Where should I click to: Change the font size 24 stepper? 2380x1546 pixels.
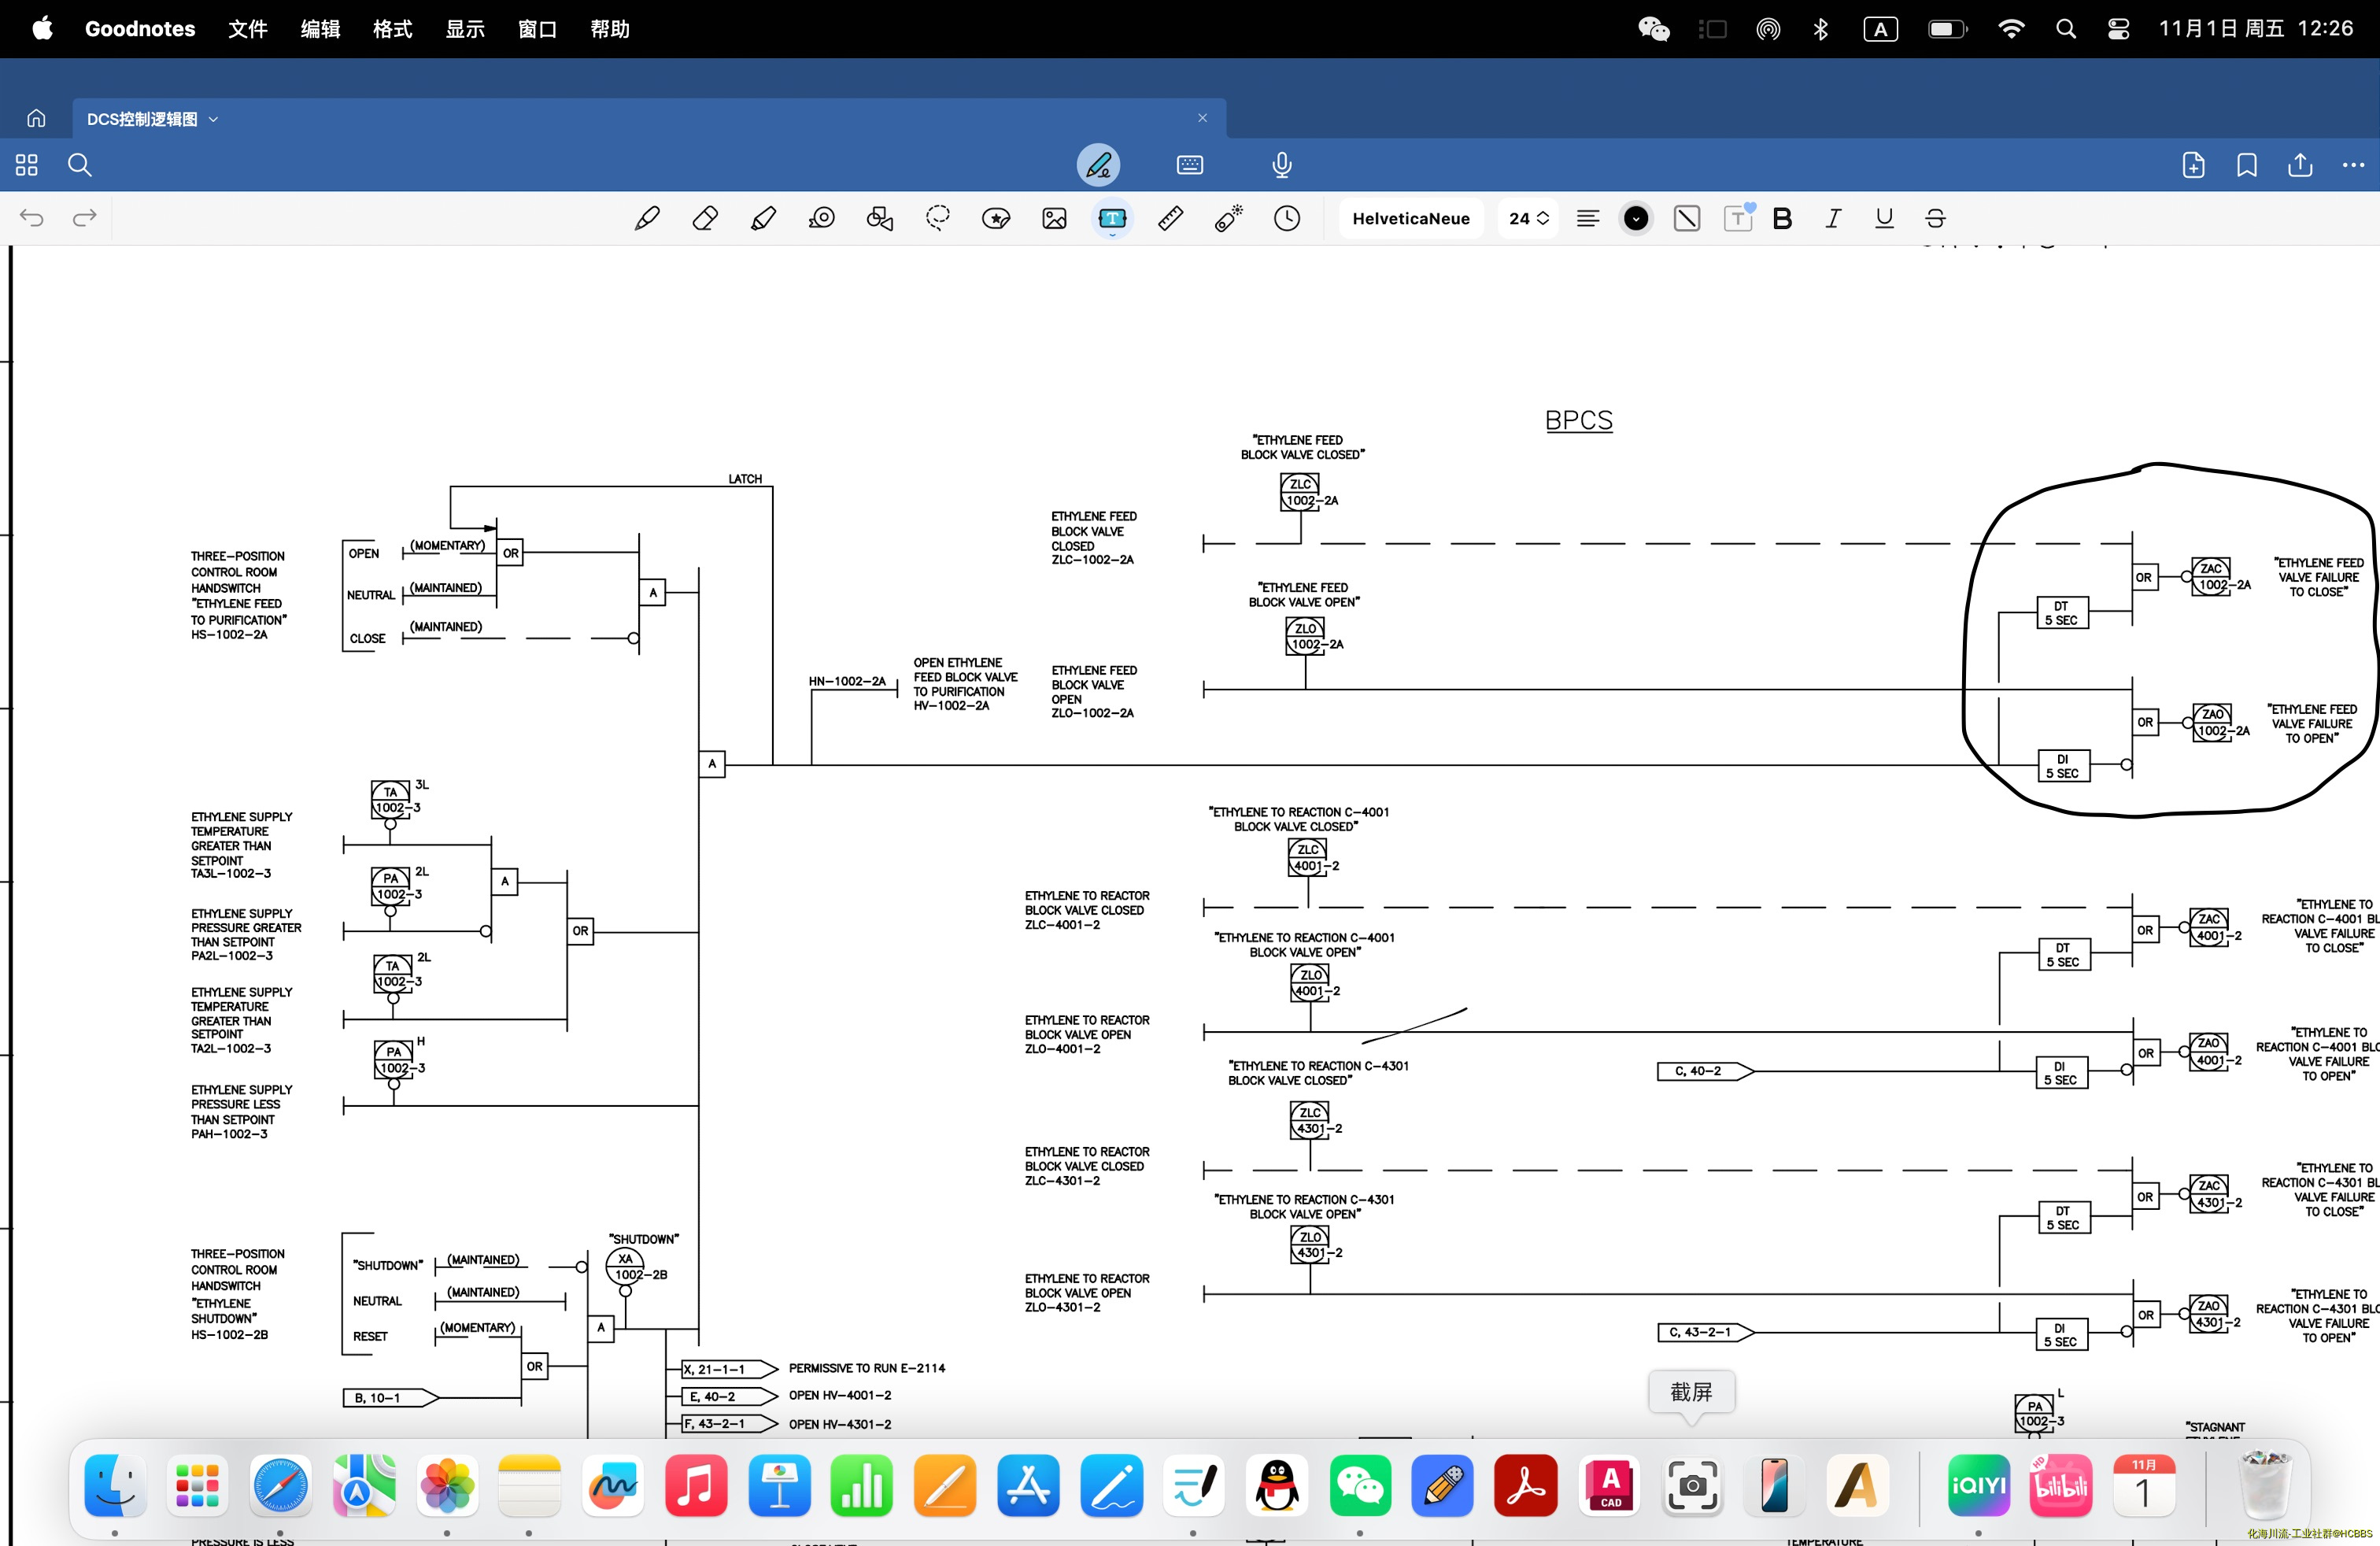[1529, 218]
